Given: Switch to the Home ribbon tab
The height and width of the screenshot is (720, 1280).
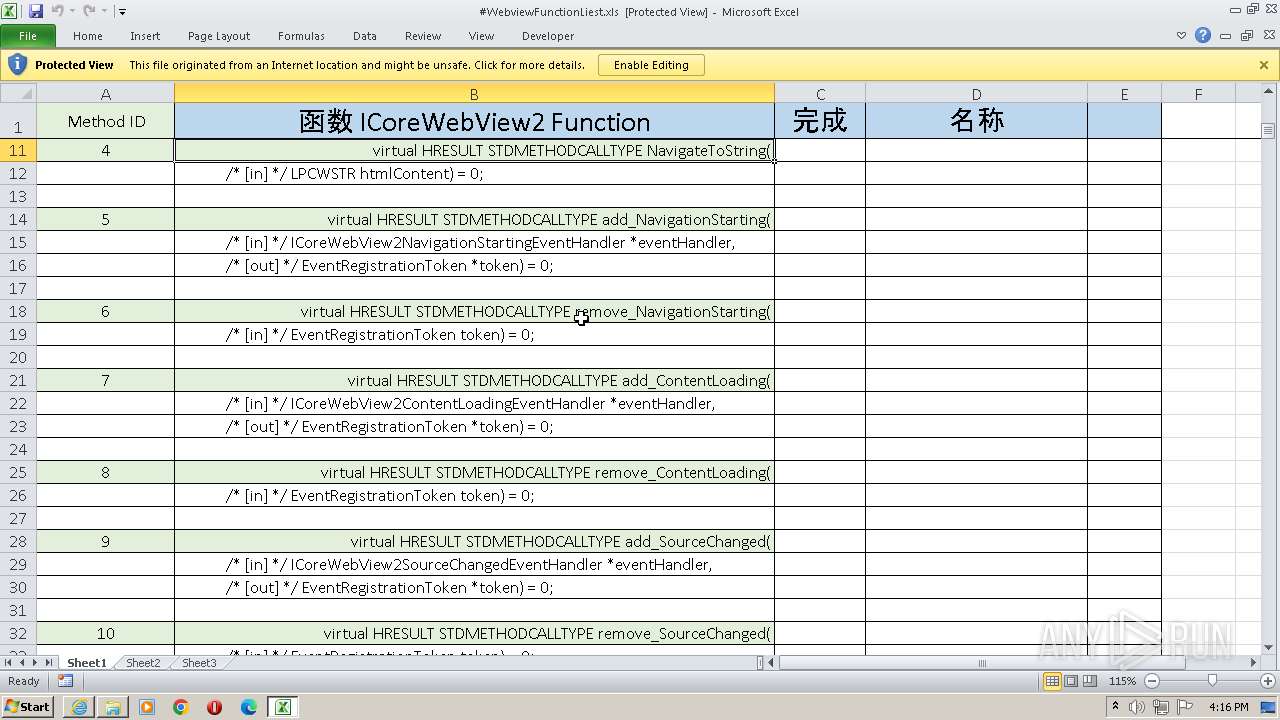Looking at the screenshot, I should [x=88, y=36].
